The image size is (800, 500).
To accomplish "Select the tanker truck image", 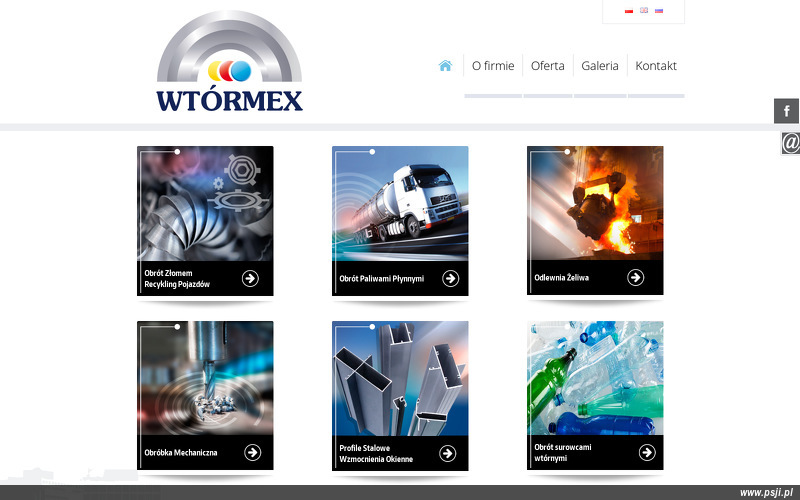I will pyautogui.click(x=400, y=204).
